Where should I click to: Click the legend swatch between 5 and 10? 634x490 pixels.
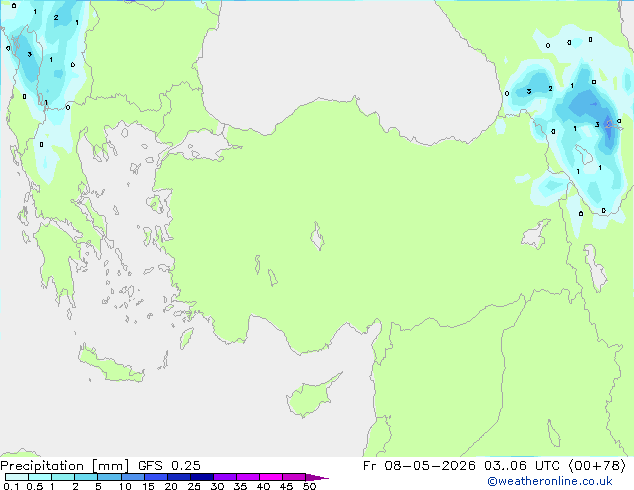pyautogui.click(x=109, y=477)
